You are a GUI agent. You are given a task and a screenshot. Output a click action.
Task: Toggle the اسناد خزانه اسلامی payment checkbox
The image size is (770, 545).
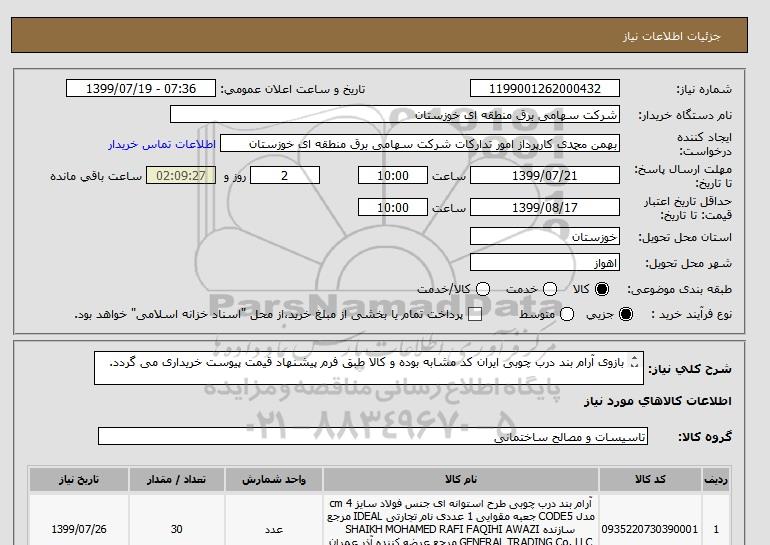[x=474, y=315]
